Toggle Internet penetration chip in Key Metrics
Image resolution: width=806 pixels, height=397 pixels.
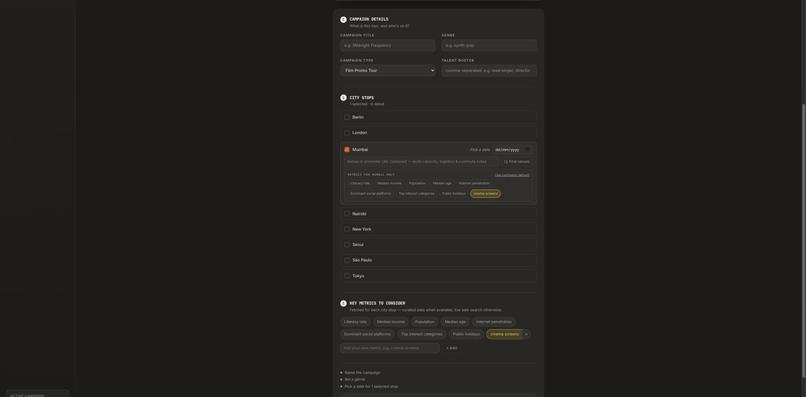click(494, 322)
